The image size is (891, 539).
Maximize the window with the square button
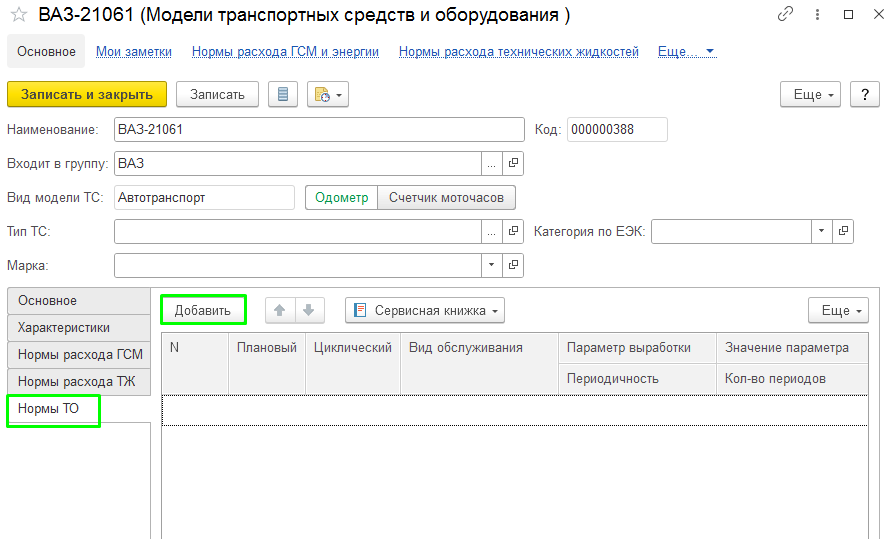(848, 15)
